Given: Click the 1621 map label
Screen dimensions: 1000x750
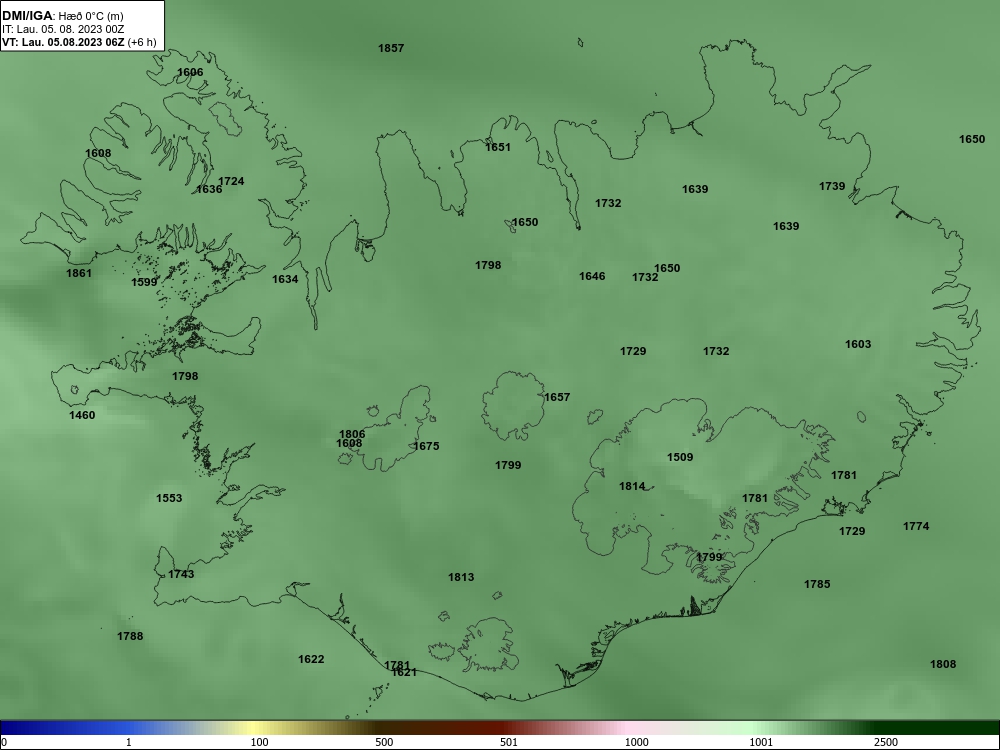Looking at the screenshot, I should tap(404, 673).
